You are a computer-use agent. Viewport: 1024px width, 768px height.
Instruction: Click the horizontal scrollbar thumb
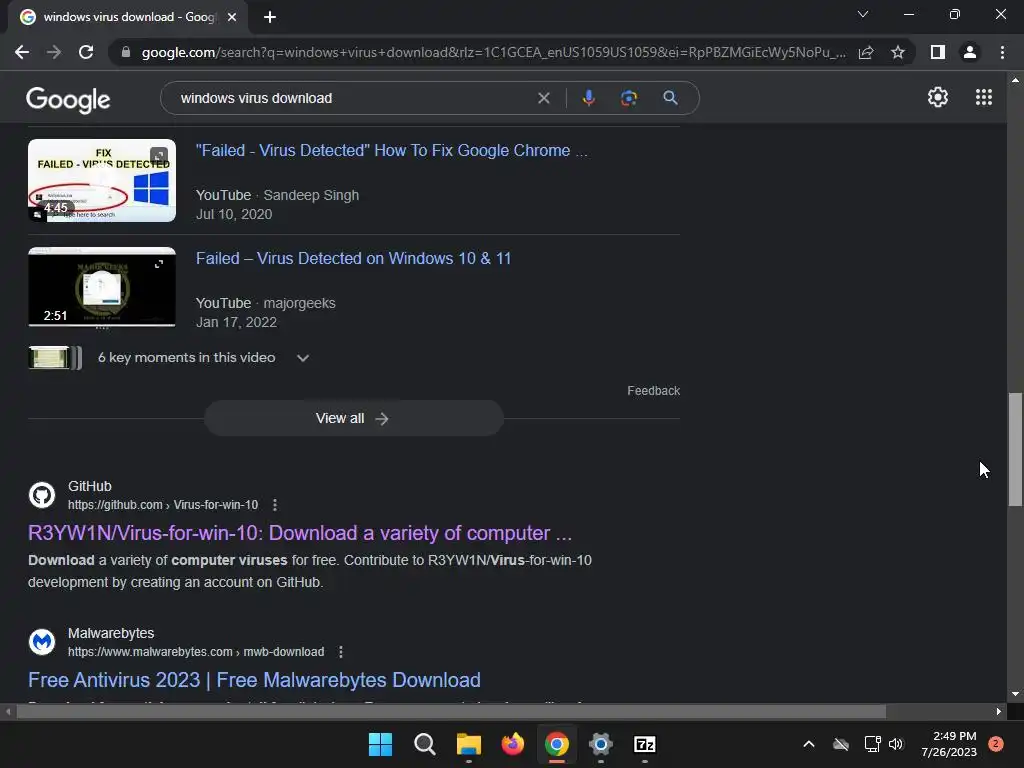coord(451,711)
